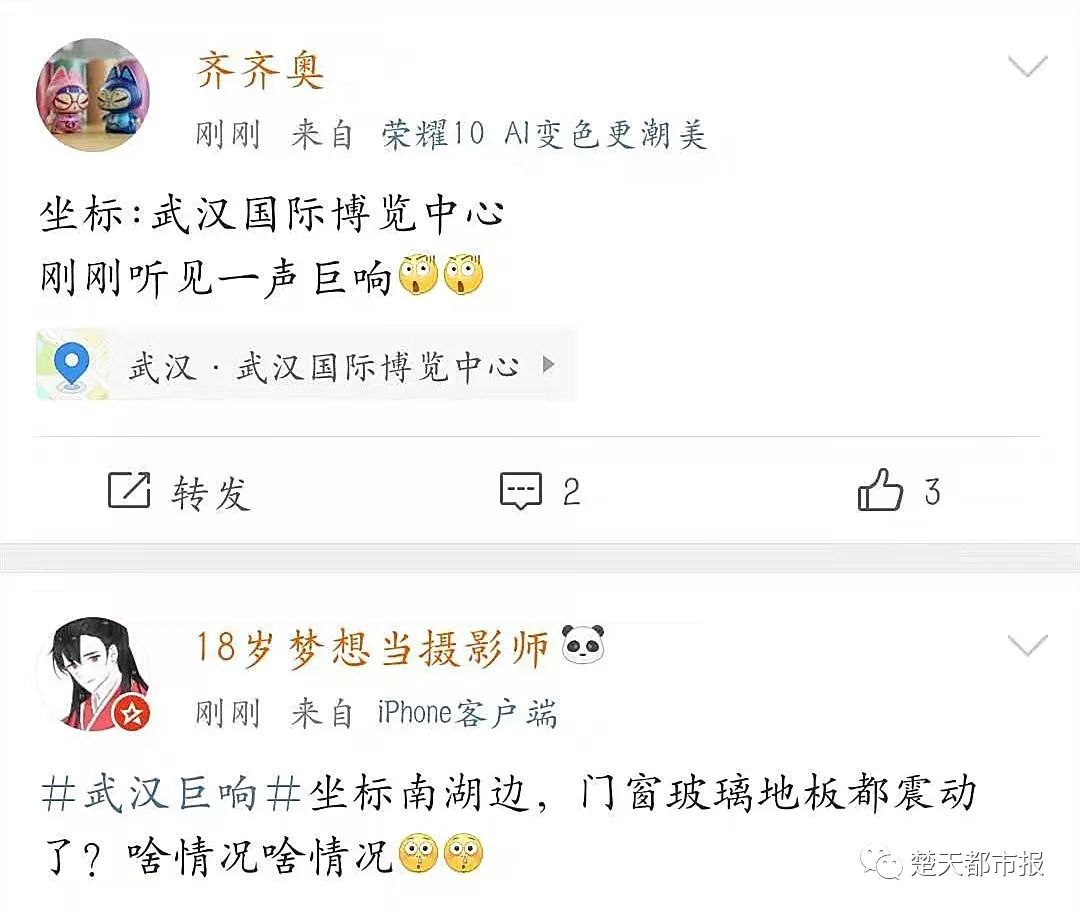View the second user's anime avatar

click(93, 674)
